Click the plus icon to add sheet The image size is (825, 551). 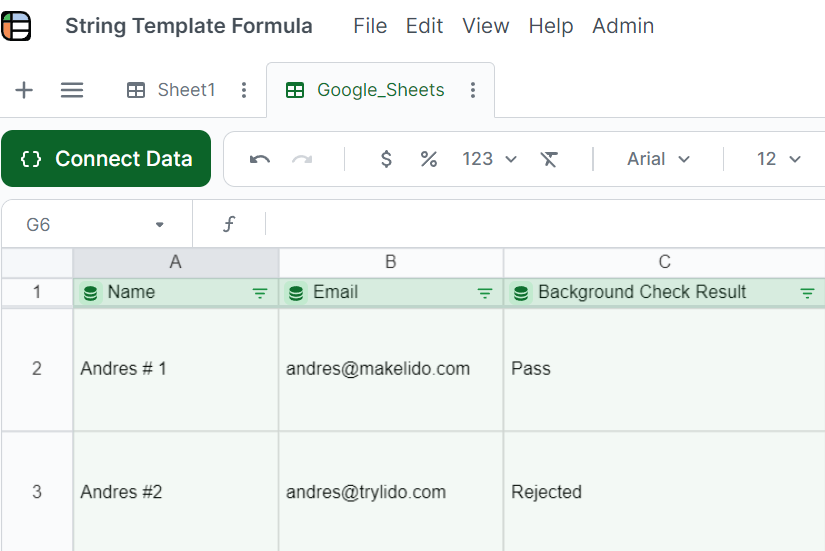(24, 90)
